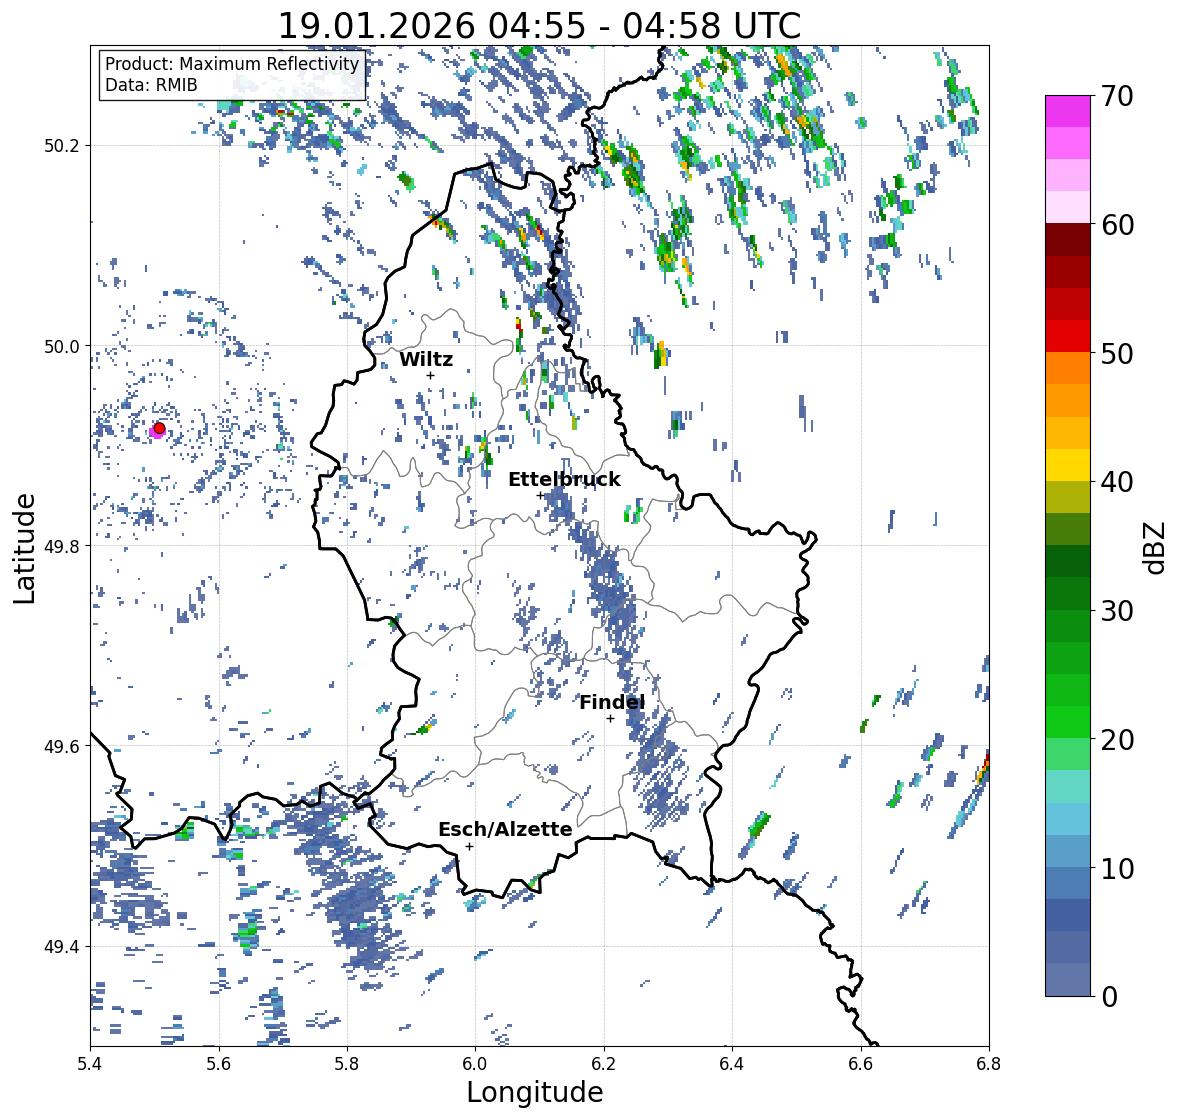Click the 50 value on colorbar
The width and height of the screenshot is (1179, 1117).
coord(1117,353)
